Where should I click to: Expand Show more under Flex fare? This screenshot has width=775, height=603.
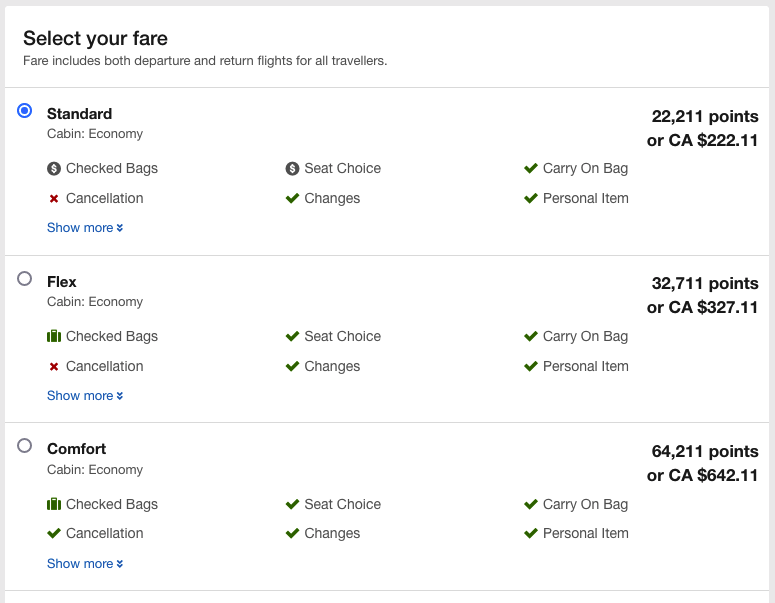click(x=85, y=396)
